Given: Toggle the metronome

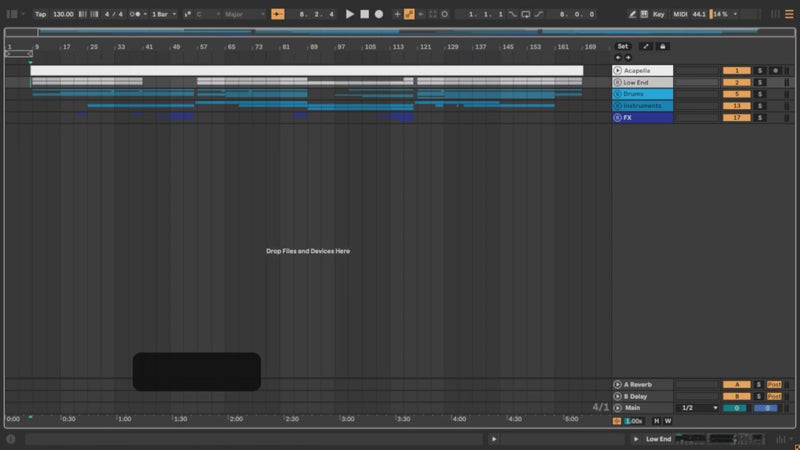Looking at the screenshot, I should [x=135, y=14].
